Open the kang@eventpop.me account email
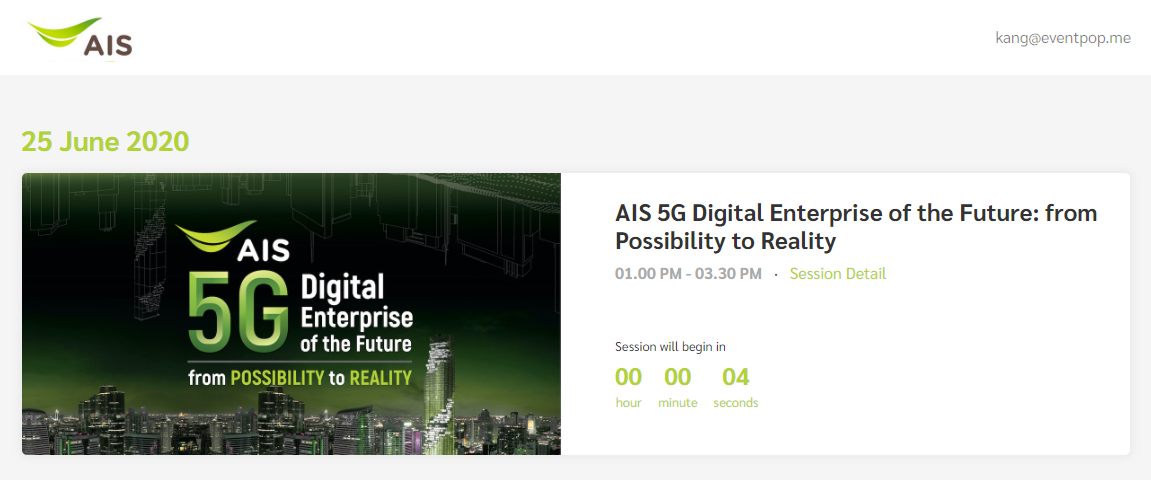1151x480 pixels. point(1062,38)
